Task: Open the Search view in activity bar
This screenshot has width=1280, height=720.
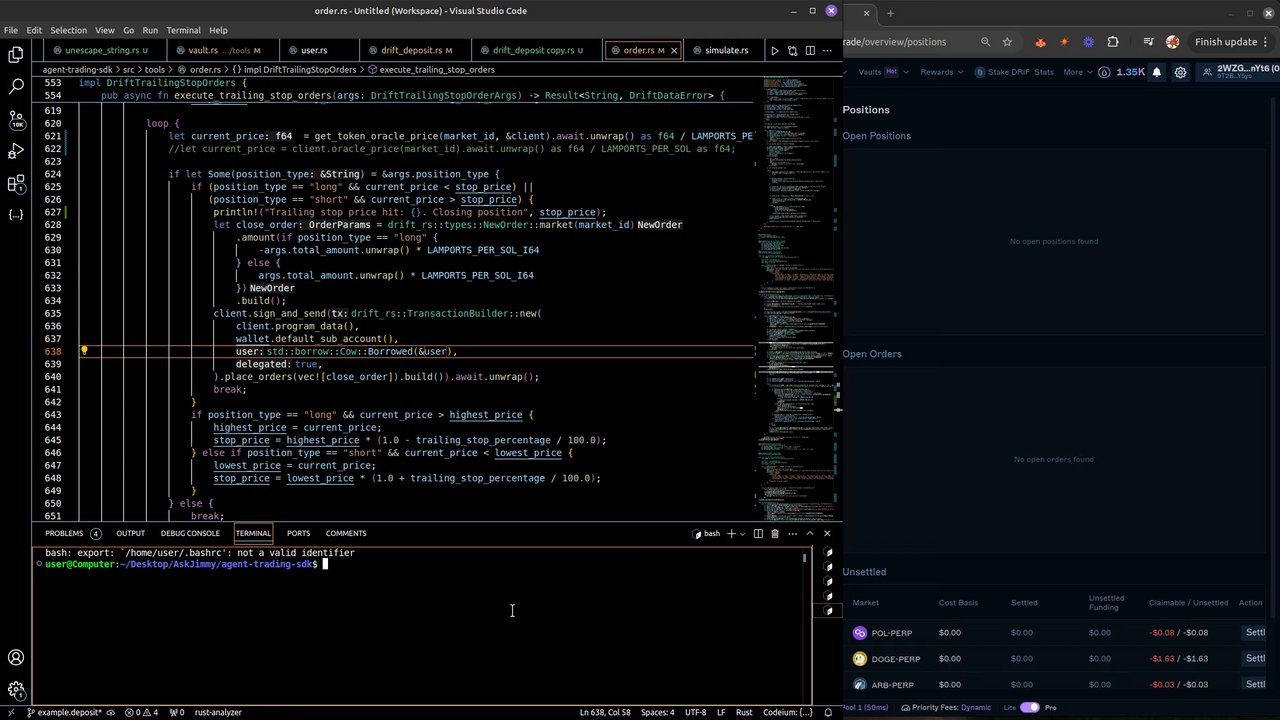Action: 16,88
